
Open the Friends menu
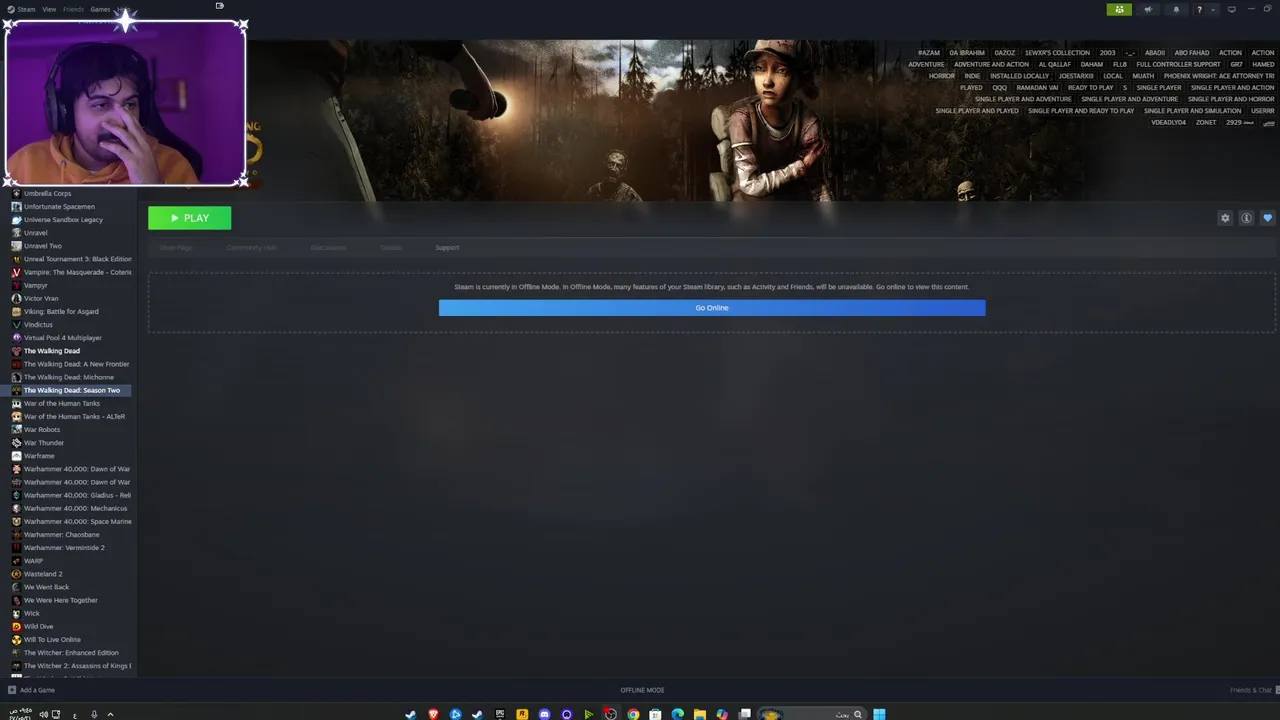(74, 9)
